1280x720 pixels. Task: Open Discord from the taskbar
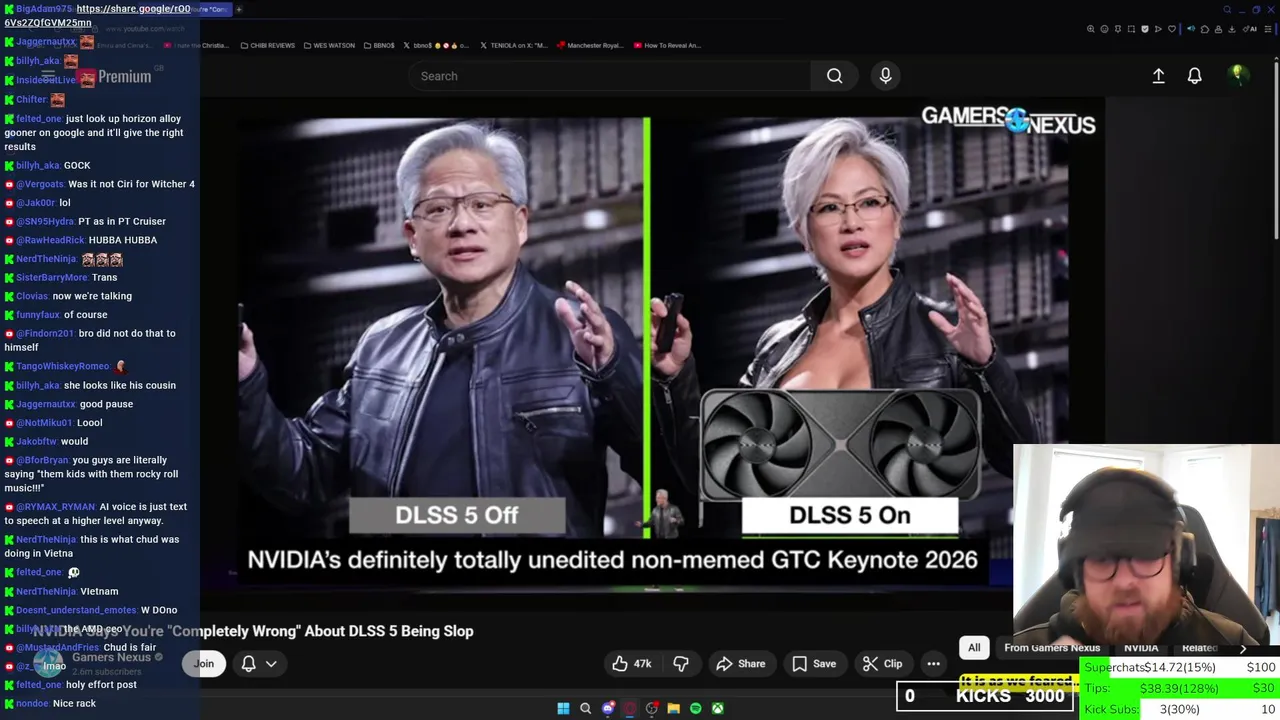[x=608, y=709]
